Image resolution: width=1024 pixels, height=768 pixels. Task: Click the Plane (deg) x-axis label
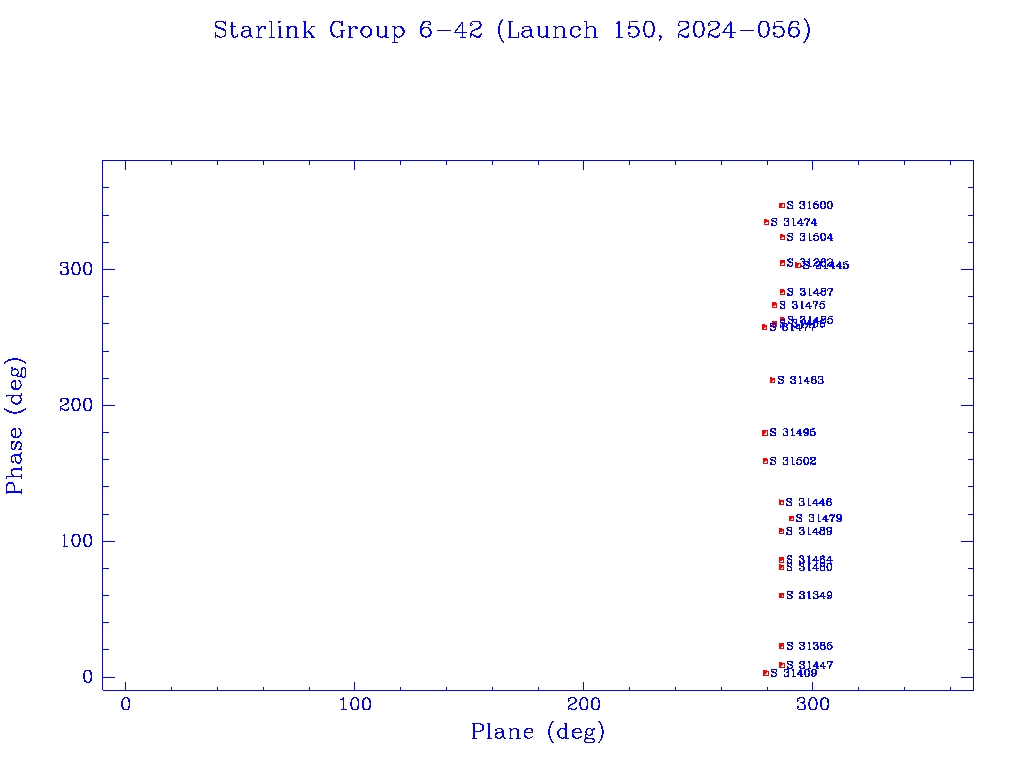pos(538,732)
